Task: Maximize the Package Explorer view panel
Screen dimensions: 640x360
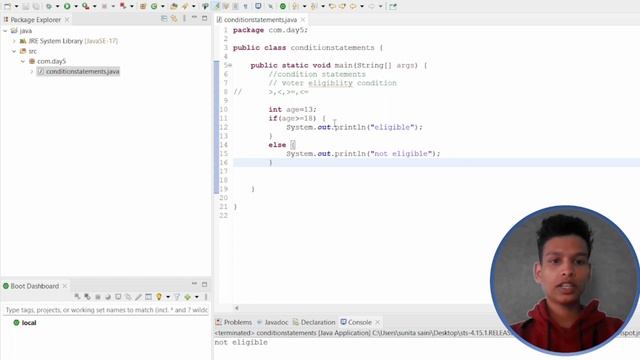Action: point(204,18)
